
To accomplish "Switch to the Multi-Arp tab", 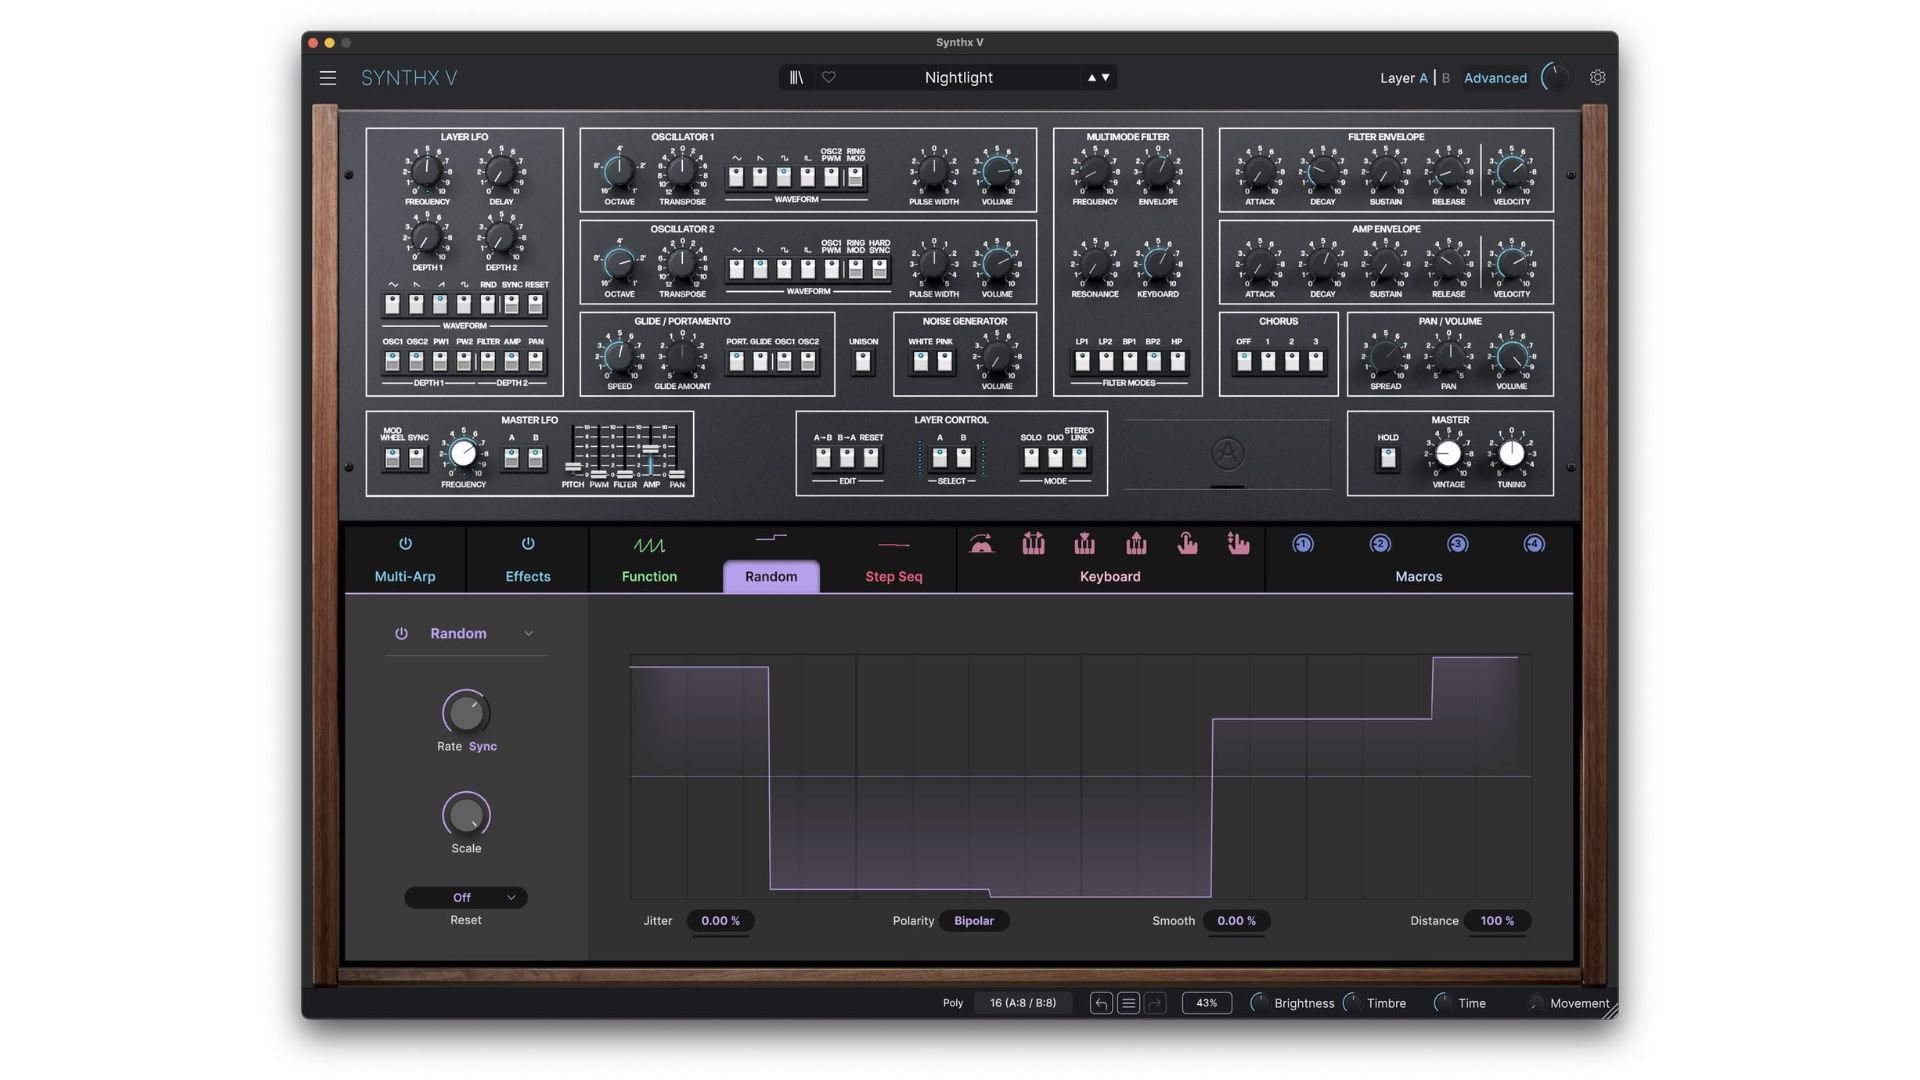I will pyautogui.click(x=405, y=576).
